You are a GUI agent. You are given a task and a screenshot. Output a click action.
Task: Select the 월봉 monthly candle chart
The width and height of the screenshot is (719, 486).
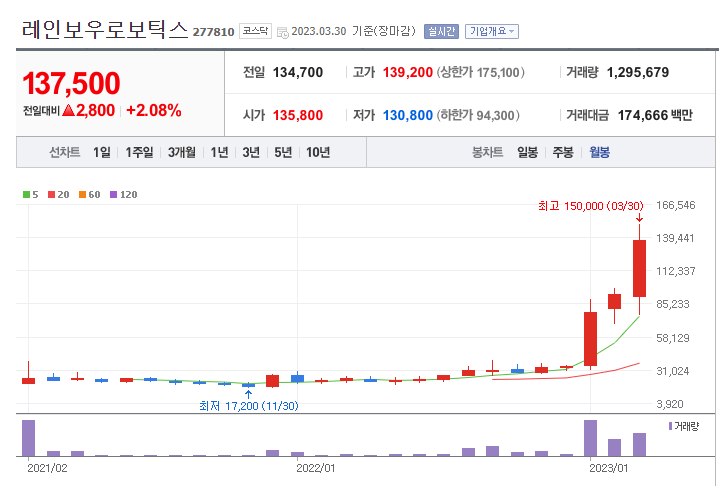[599, 152]
